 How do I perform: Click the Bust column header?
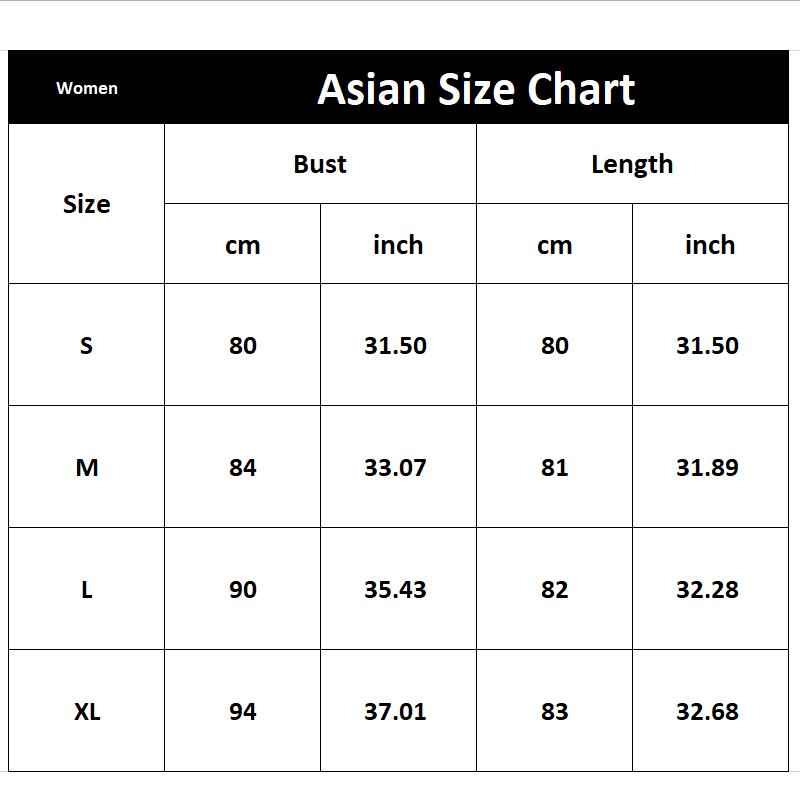click(x=320, y=164)
